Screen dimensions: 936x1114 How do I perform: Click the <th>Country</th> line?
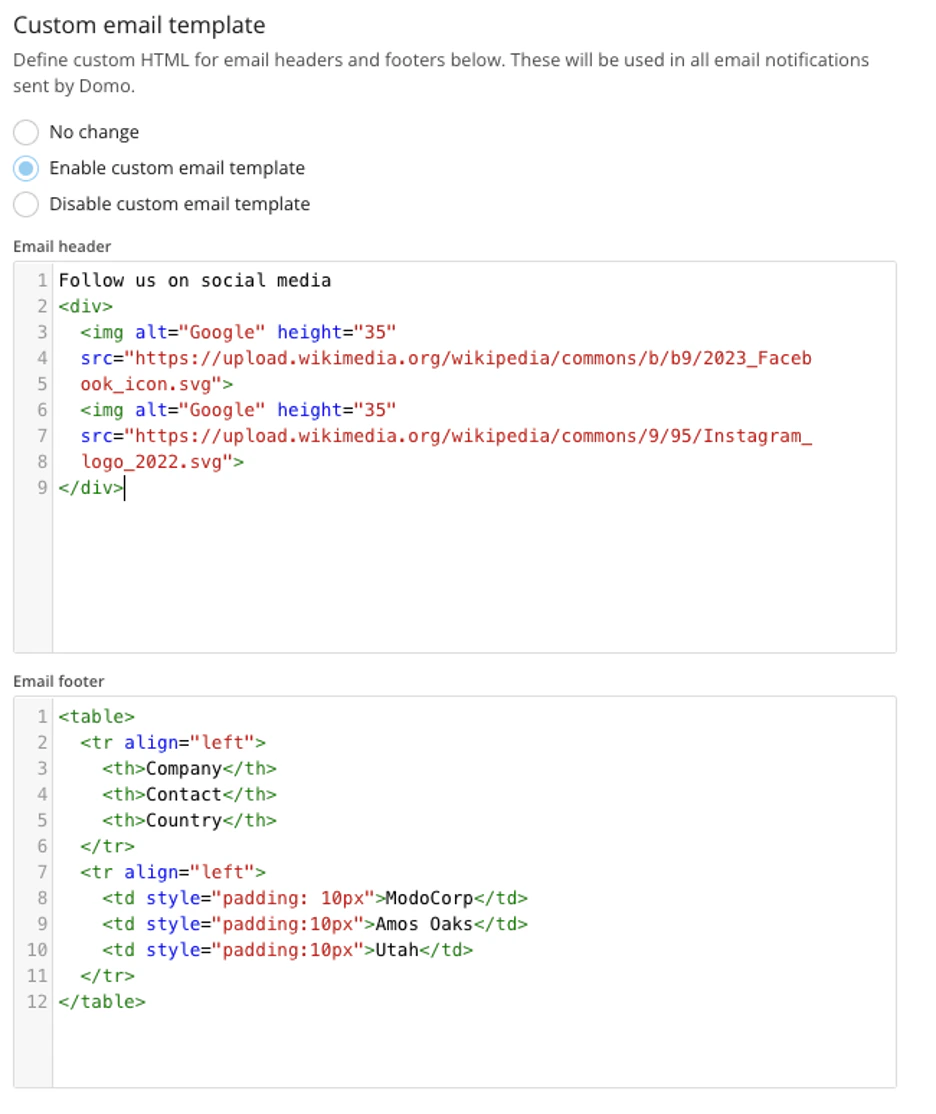[x=189, y=821]
